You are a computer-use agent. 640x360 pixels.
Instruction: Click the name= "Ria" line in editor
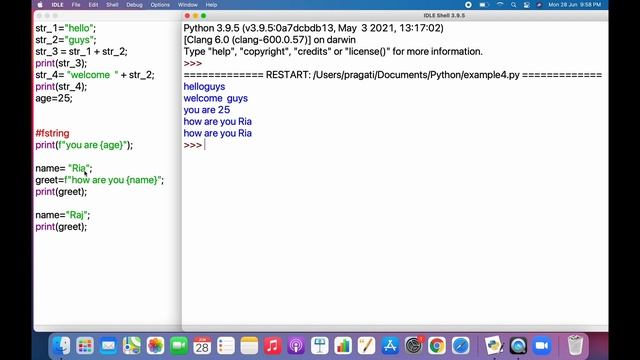(64, 168)
